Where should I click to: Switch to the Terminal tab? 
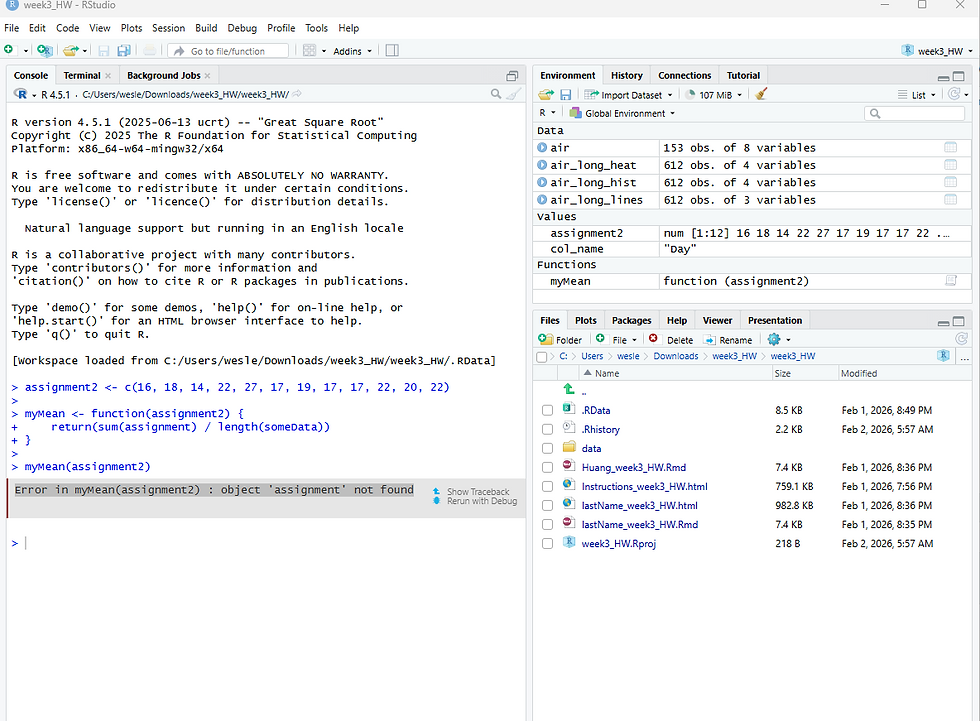click(82, 76)
